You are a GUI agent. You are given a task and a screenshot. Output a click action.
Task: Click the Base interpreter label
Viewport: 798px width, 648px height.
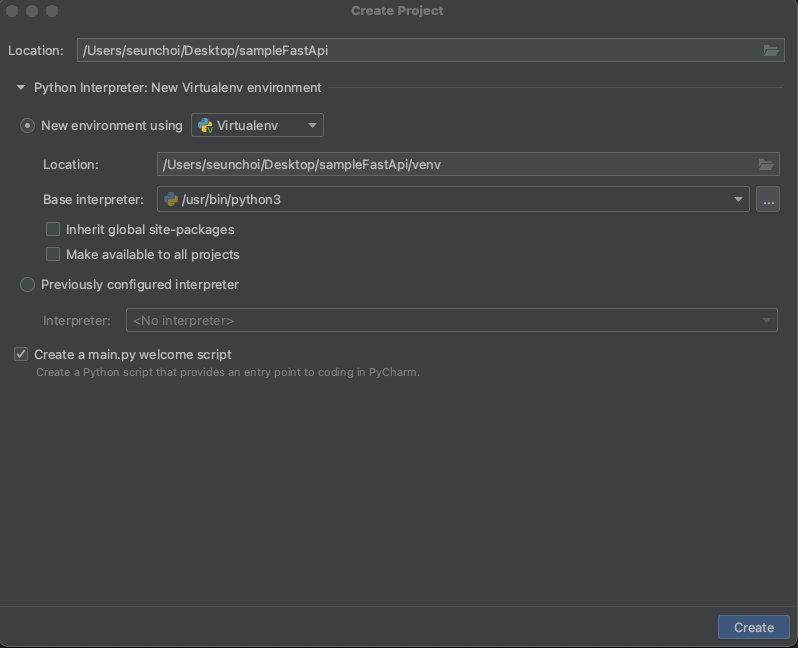pyautogui.click(x=93, y=200)
